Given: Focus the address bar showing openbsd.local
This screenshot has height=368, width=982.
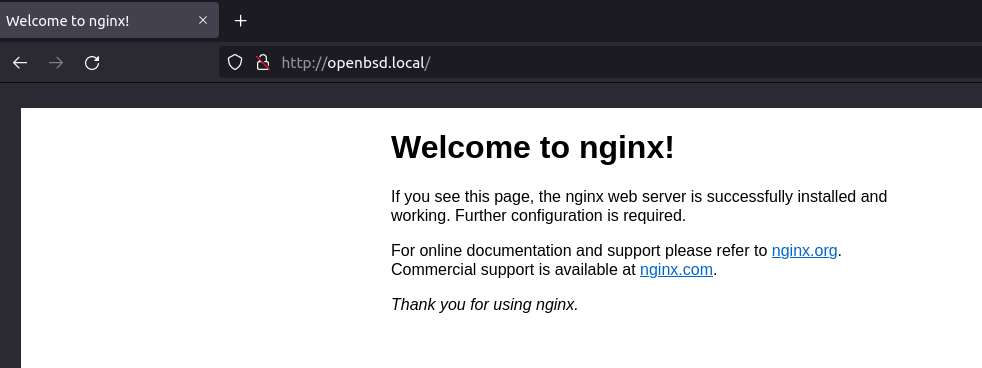Looking at the screenshot, I should click(600, 63).
